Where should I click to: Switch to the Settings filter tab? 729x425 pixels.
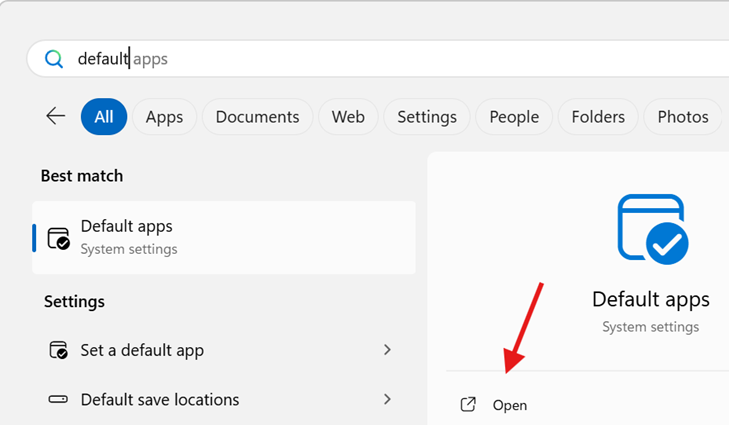point(427,117)
